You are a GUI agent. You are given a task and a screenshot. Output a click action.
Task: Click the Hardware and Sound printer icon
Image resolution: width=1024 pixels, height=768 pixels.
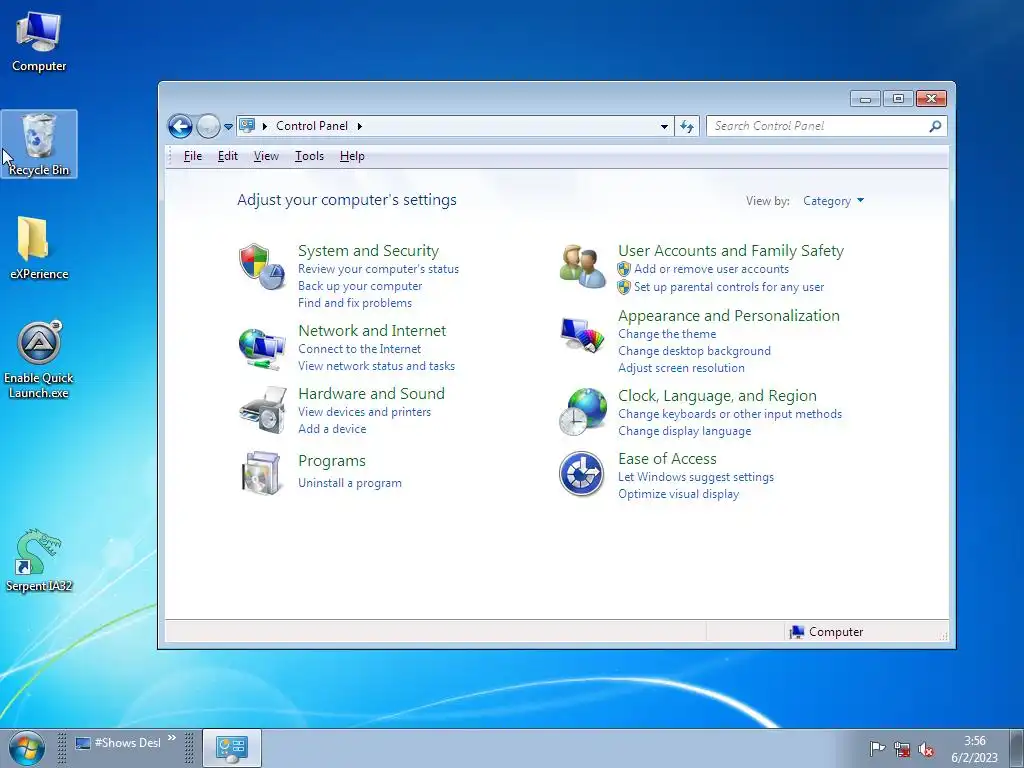coord(263,410)
